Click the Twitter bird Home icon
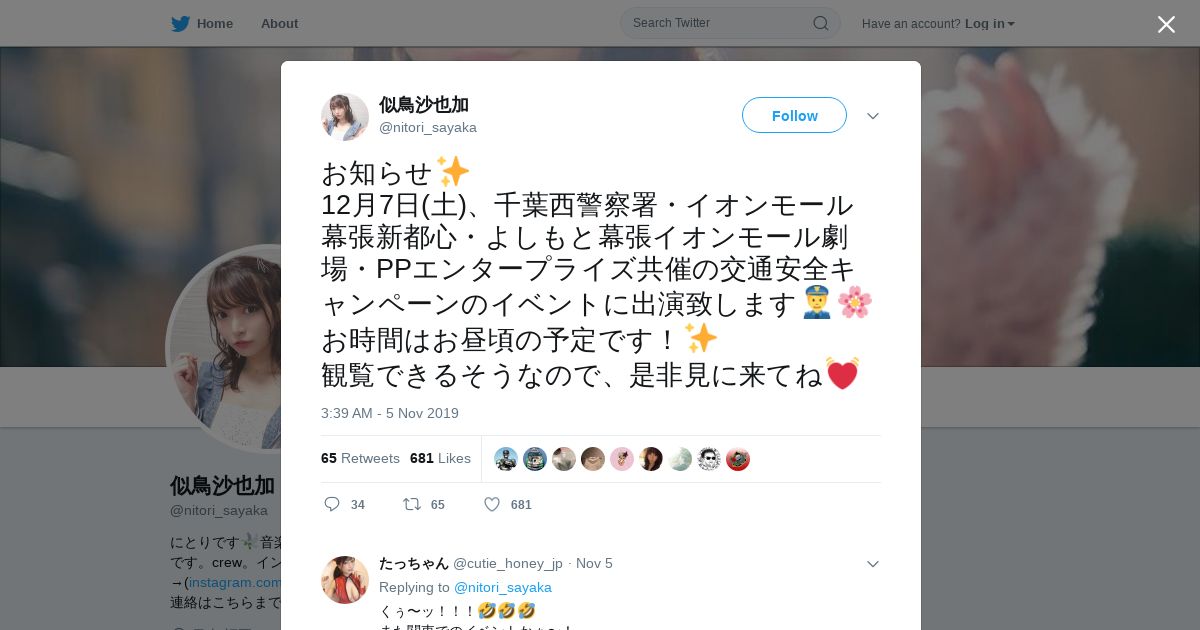 pos(180,23)
